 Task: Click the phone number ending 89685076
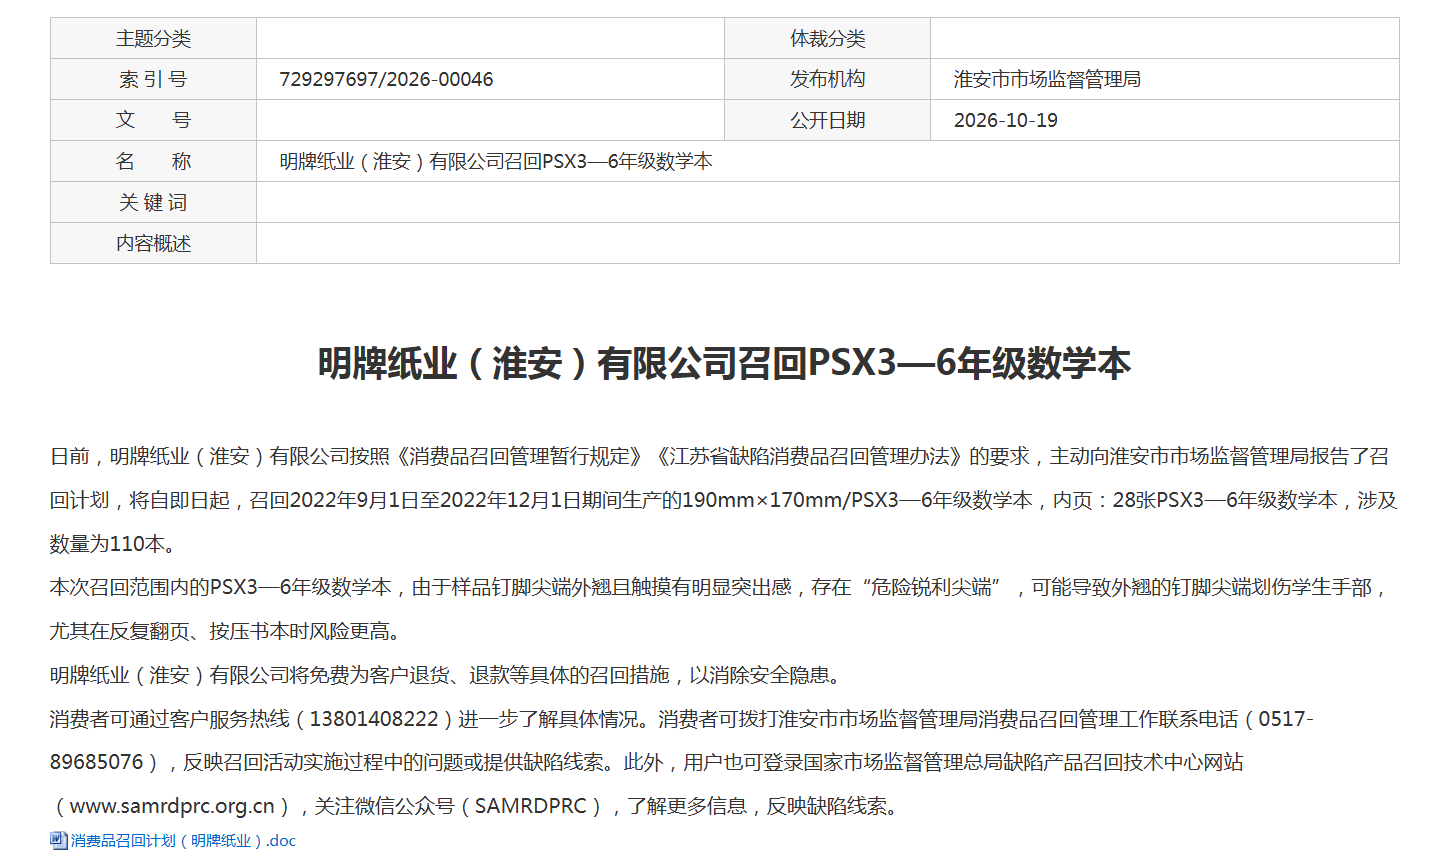tap(97, 762)
